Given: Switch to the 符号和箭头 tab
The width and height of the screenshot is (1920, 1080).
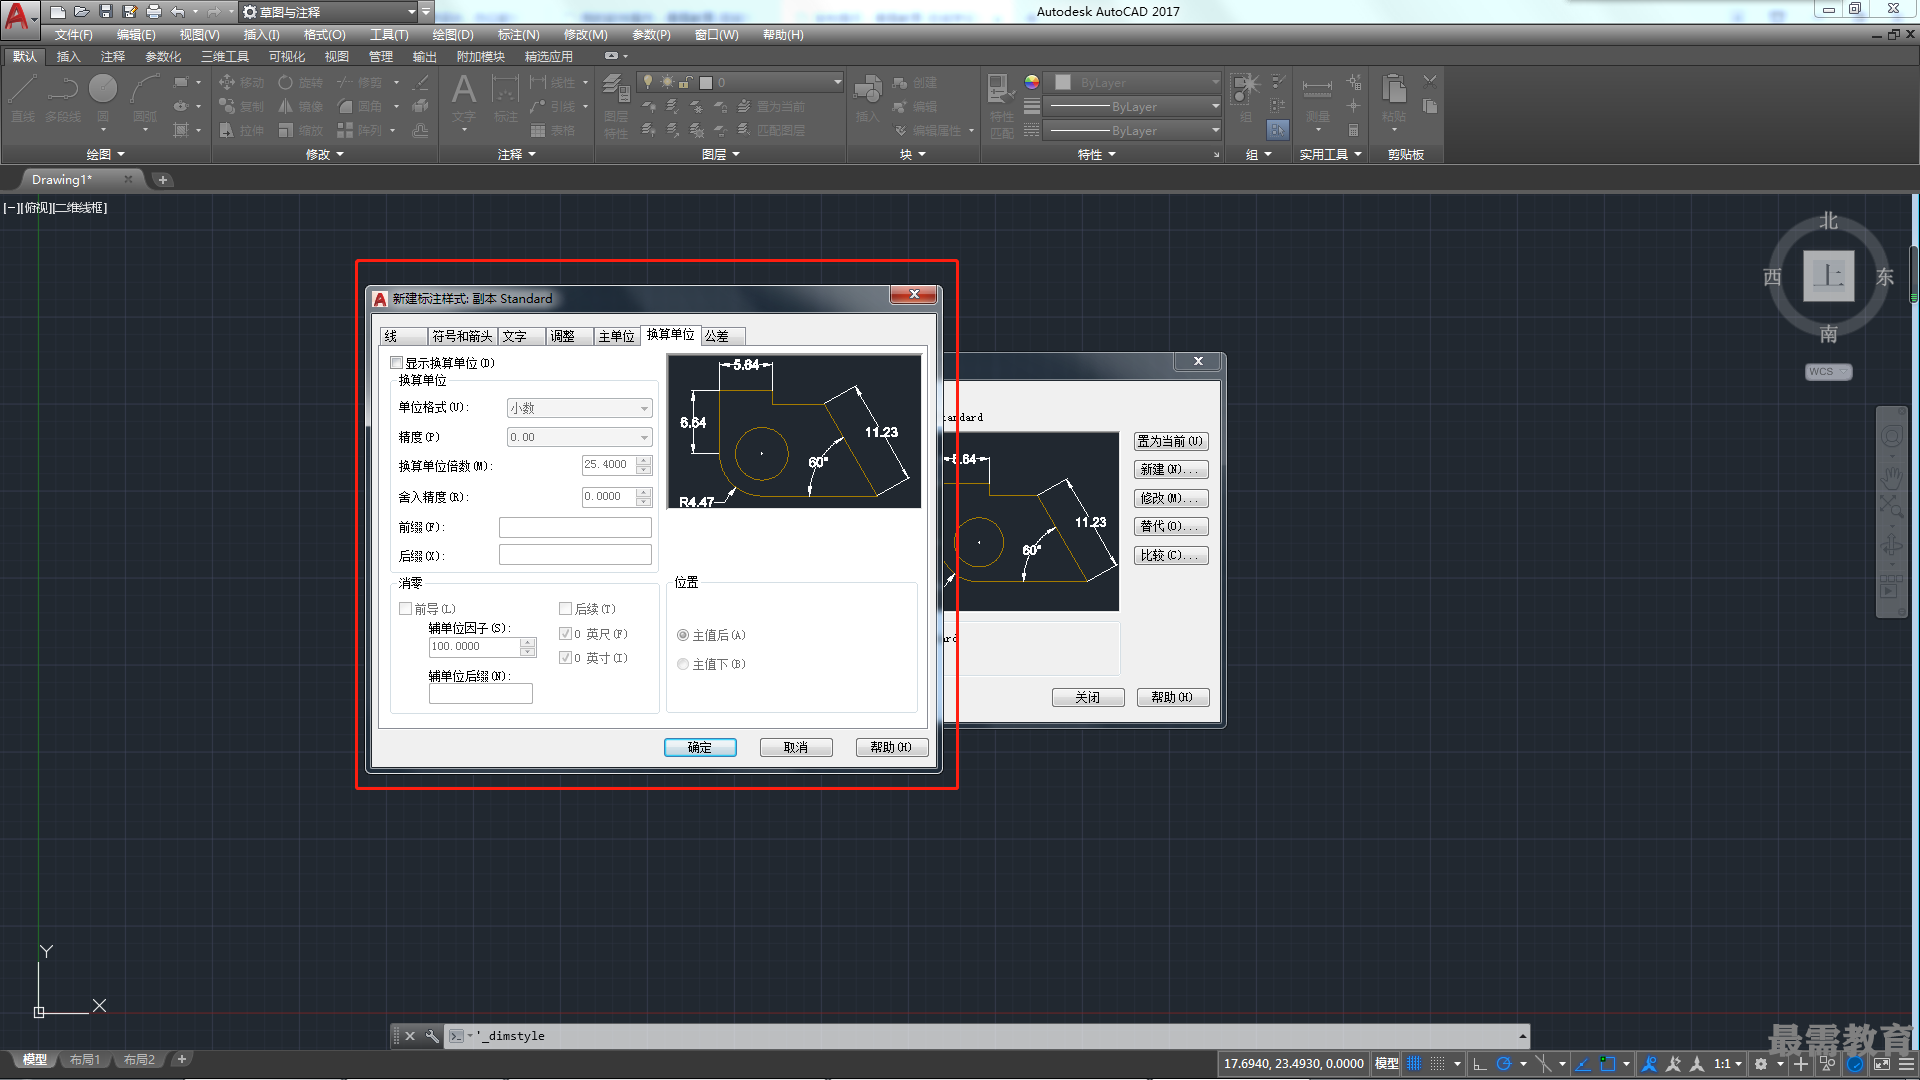Looking at the screenshot, I should (463, 337).
